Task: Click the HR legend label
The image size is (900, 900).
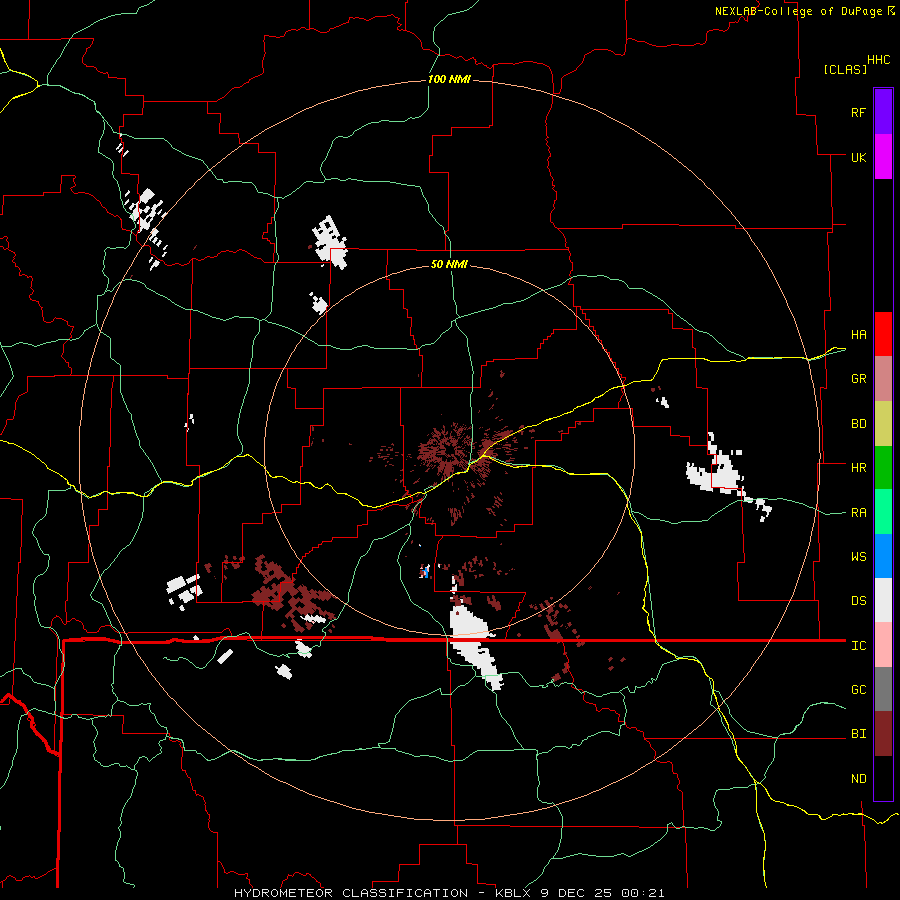Action: click(858, 468)
